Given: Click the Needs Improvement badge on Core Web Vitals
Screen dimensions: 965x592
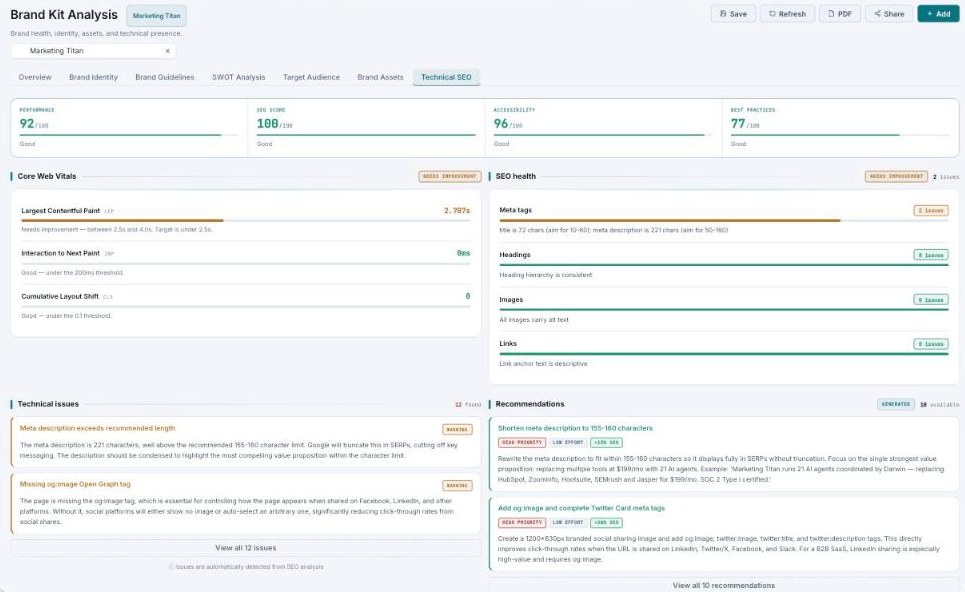Looking at the screenshot, I should 450,177.
